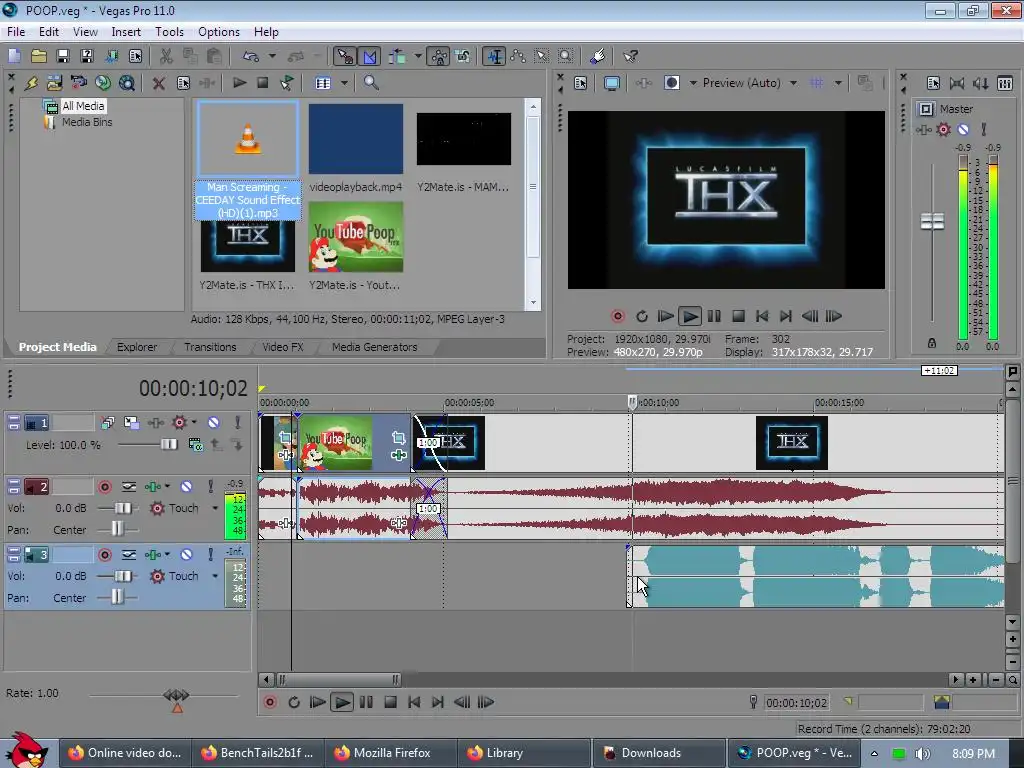1024x768 pixels.
Task: Open Video Preview external monitor icon
Action: click(x=611, y=83)
